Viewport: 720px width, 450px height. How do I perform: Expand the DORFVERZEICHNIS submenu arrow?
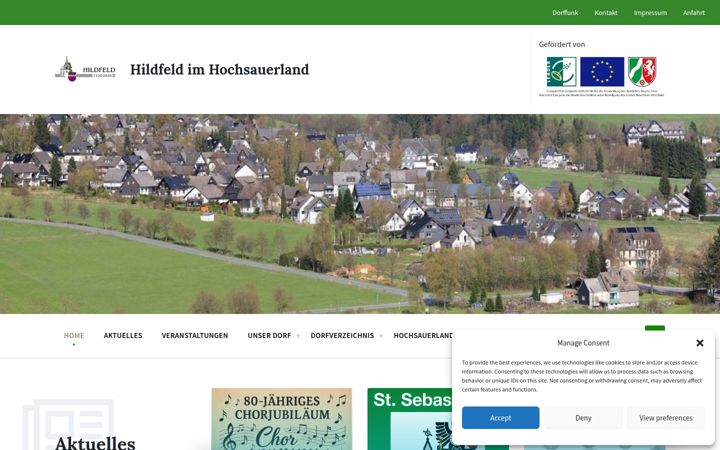(x=381, y=336)
